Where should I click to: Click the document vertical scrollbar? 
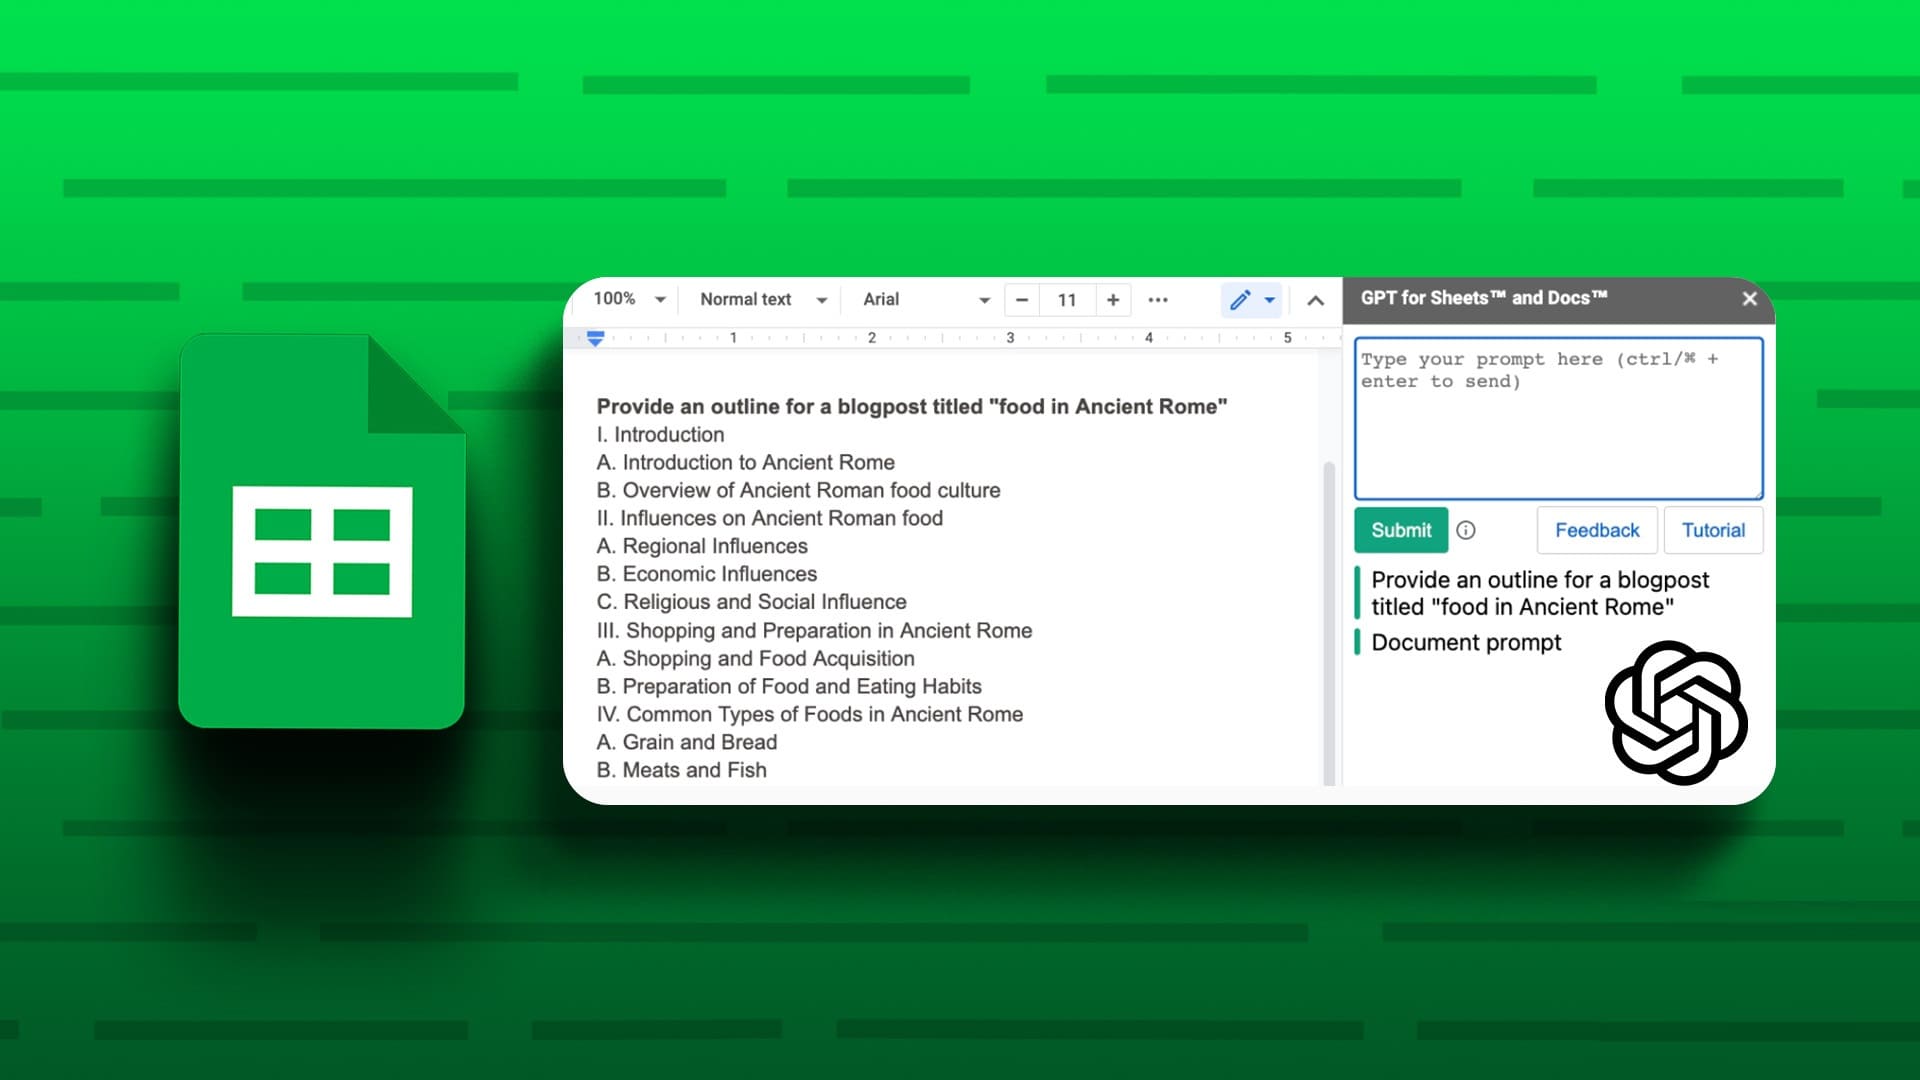coord(1329,622)
